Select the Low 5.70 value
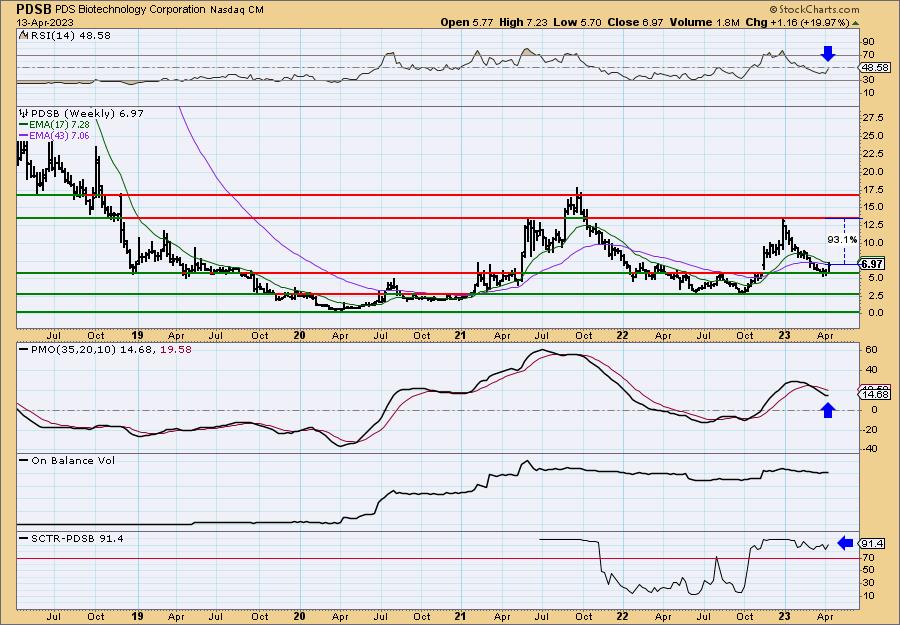The height and width of the screenshot is (625, 900). pyautogui.click(x=576, y=22)
